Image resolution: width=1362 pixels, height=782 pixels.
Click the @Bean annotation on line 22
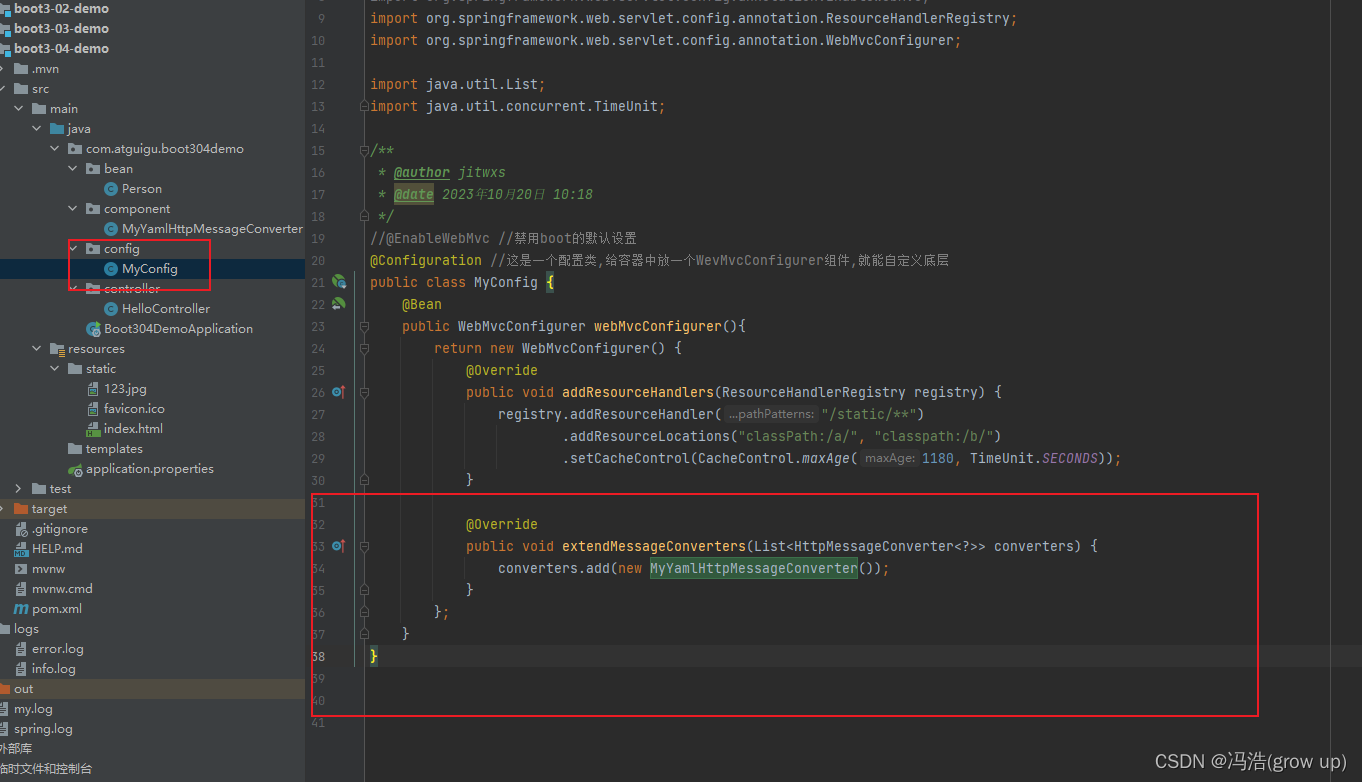point(422,304)
